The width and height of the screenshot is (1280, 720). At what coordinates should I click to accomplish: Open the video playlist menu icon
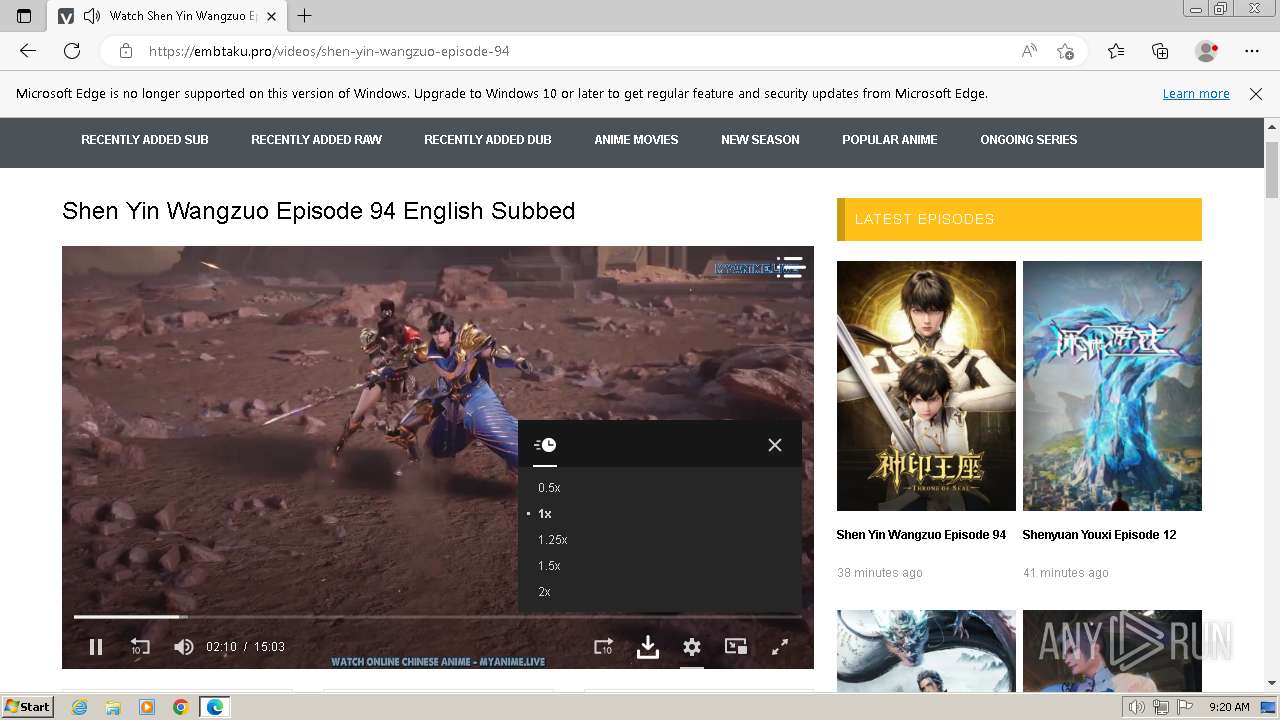790,267
